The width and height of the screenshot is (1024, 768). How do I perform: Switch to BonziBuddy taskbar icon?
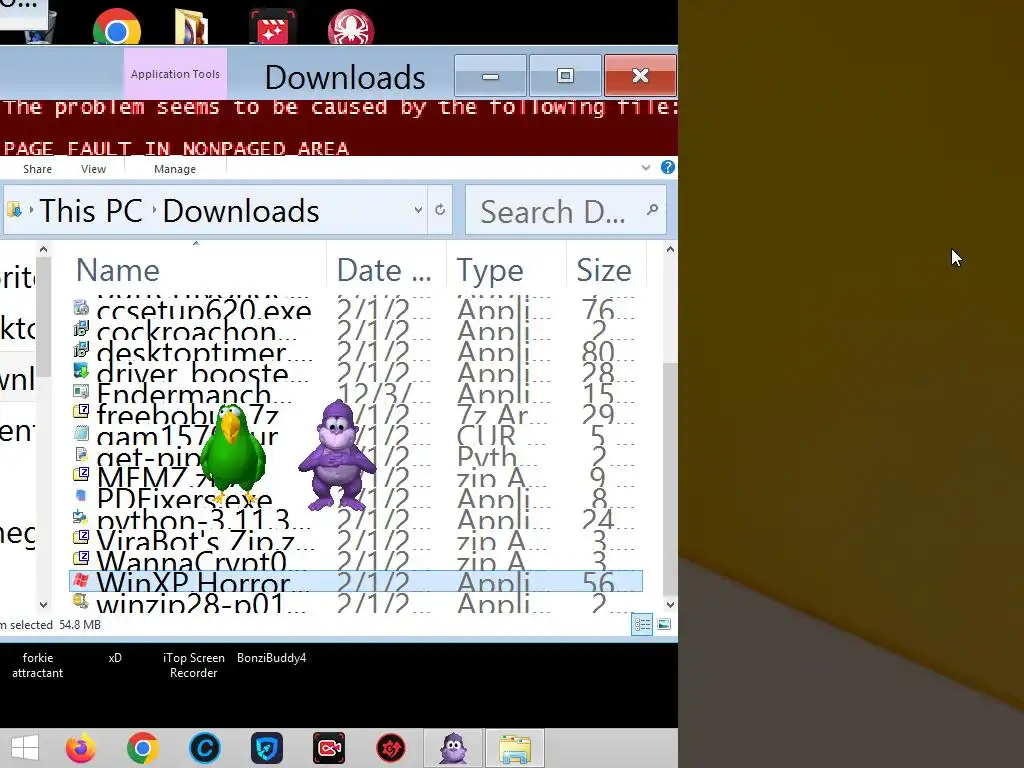453,748
